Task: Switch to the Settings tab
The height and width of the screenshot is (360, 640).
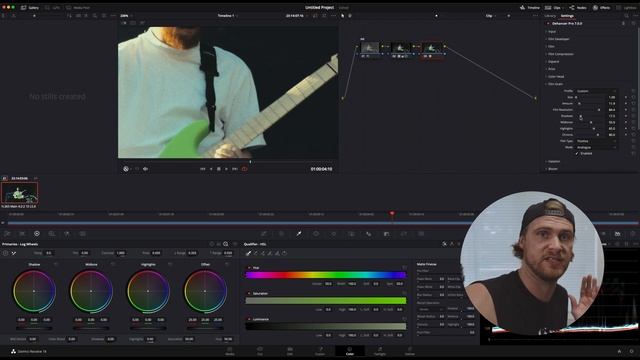Action: click(x=567, y=16)
